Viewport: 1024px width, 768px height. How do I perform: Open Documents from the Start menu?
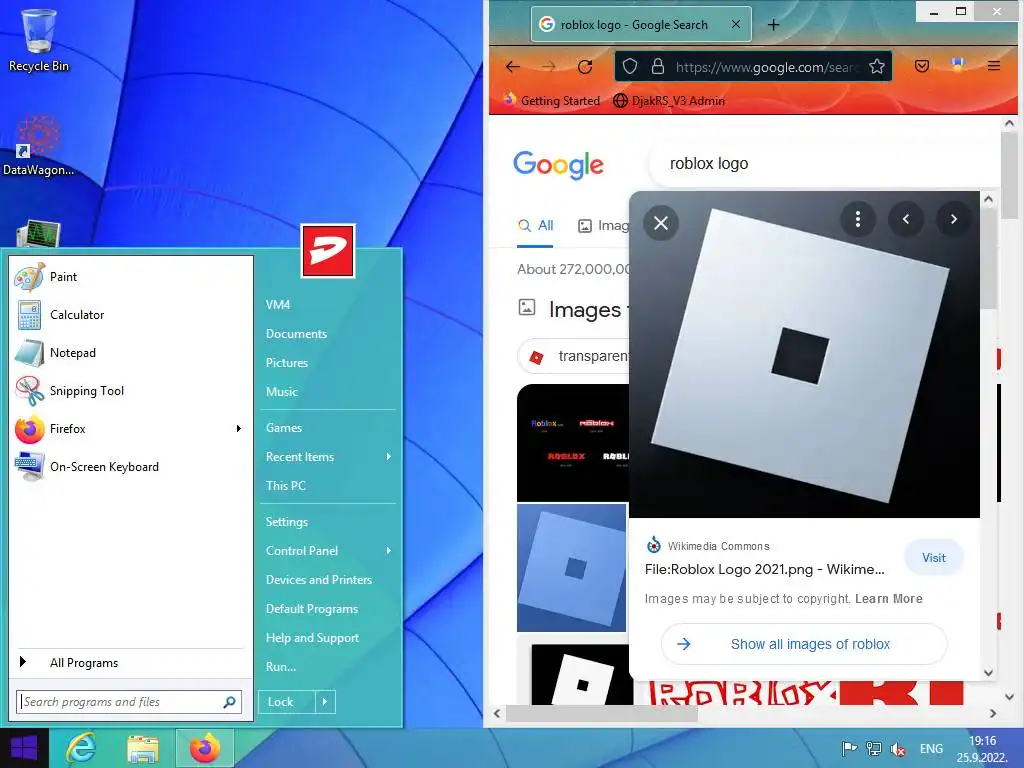point(296,334)
